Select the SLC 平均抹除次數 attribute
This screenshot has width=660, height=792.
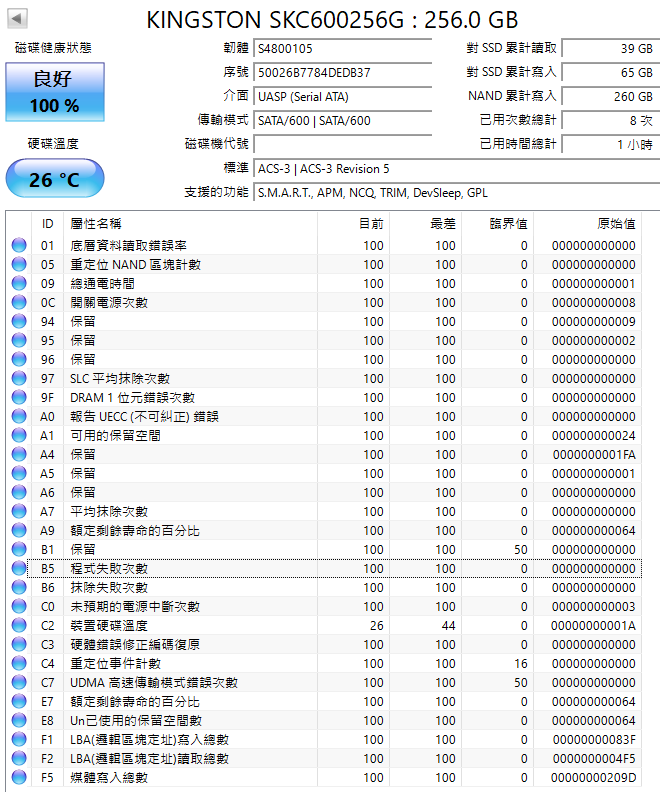[120, 379]
